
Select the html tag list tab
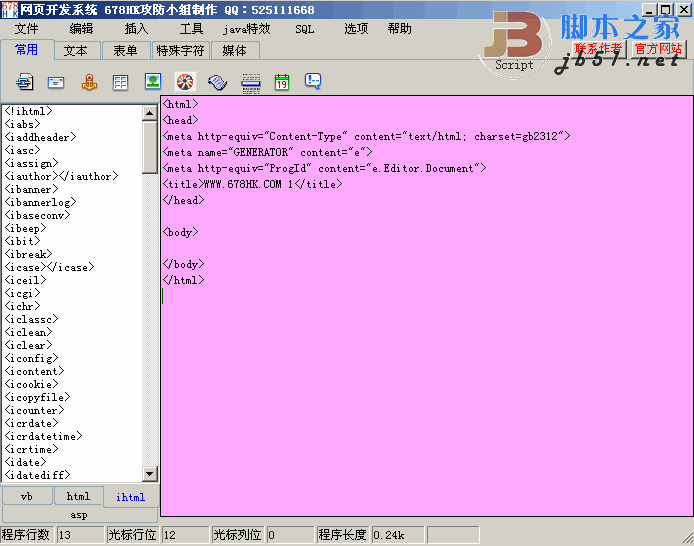(x=78, y=496)
